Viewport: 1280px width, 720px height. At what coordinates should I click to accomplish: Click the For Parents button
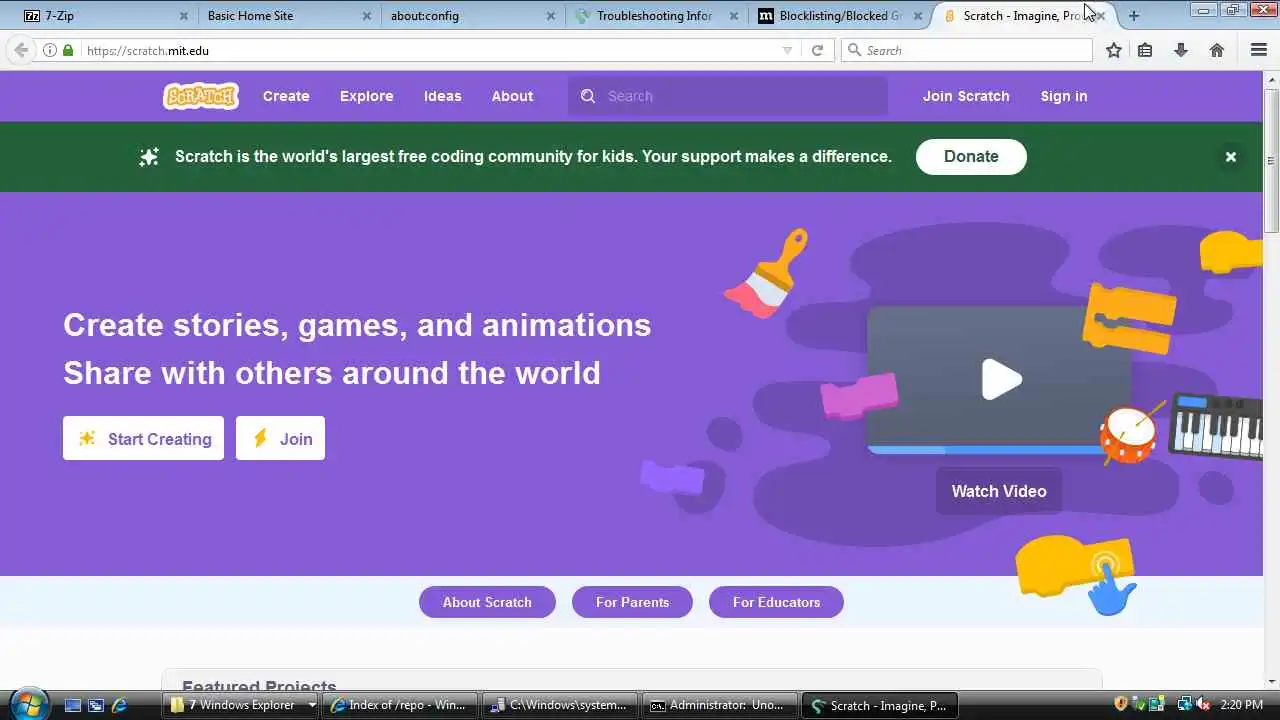click(x=632, y=602)
